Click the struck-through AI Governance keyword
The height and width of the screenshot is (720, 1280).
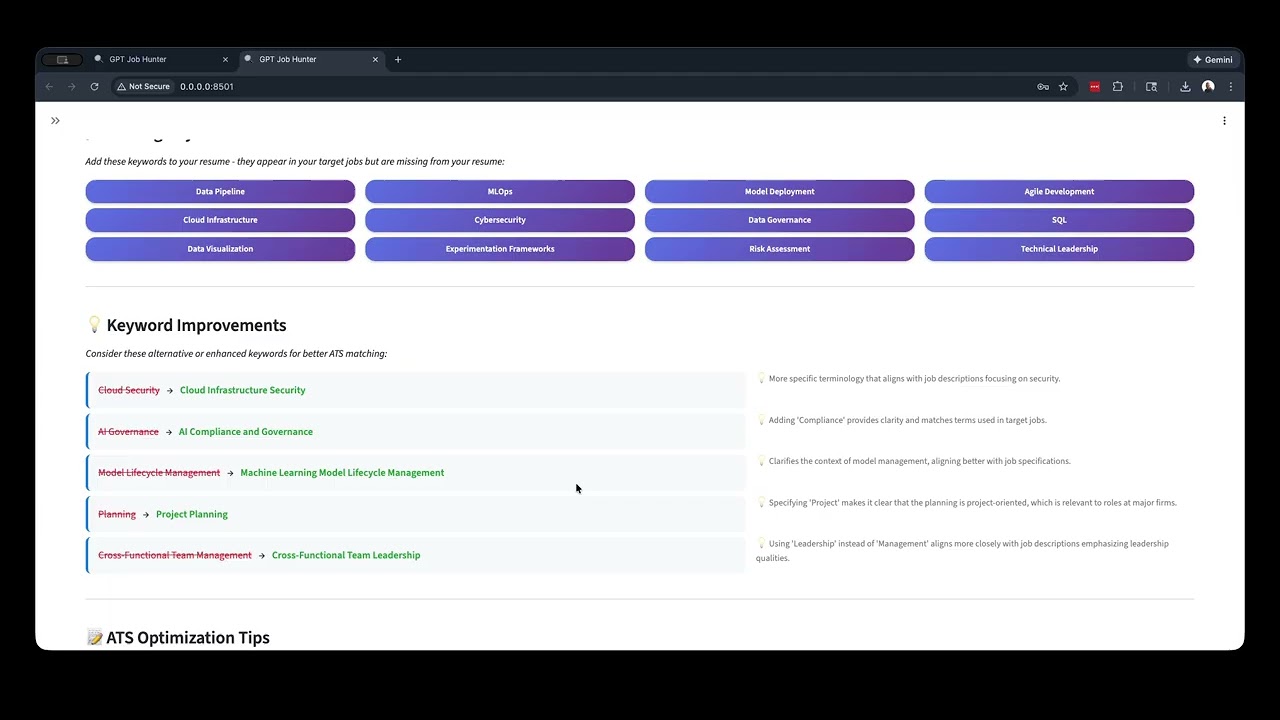(128, 432)
